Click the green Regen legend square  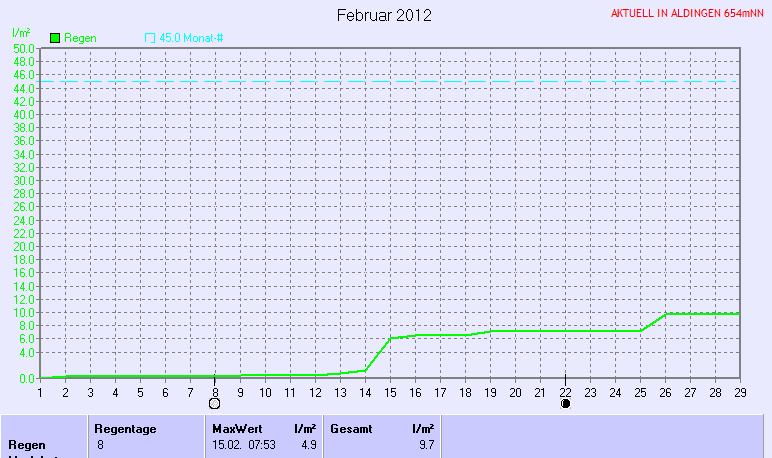(55, 38)
